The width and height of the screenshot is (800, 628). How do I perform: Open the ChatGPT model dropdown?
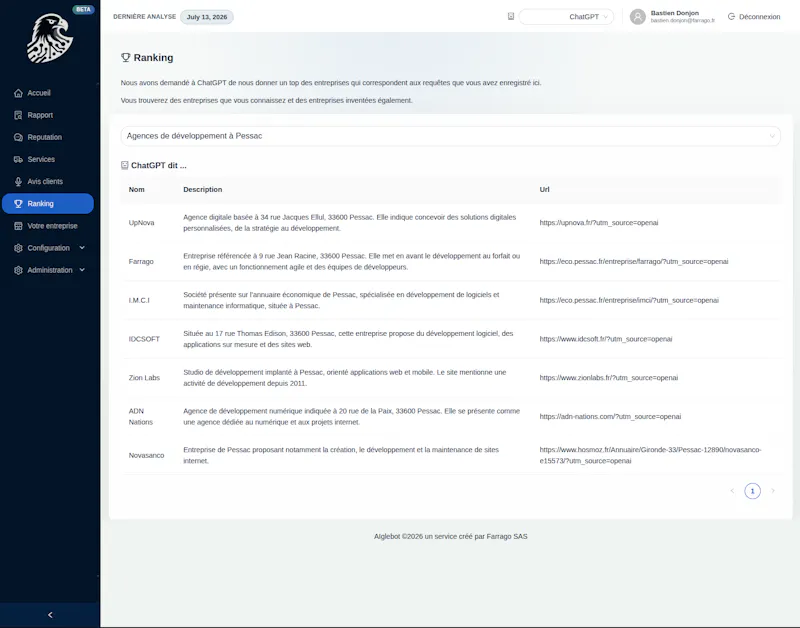tap(566, 17)
